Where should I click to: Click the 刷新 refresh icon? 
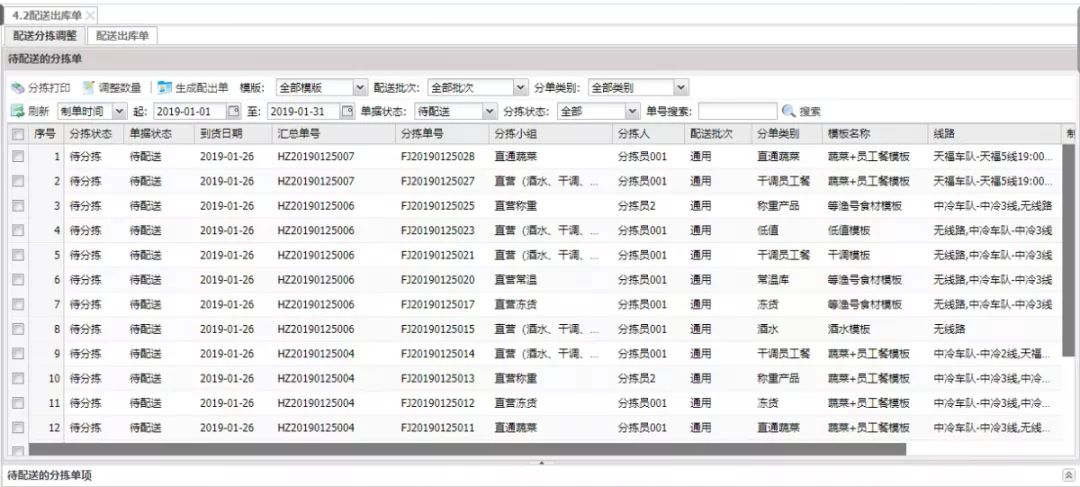[17, 111]
